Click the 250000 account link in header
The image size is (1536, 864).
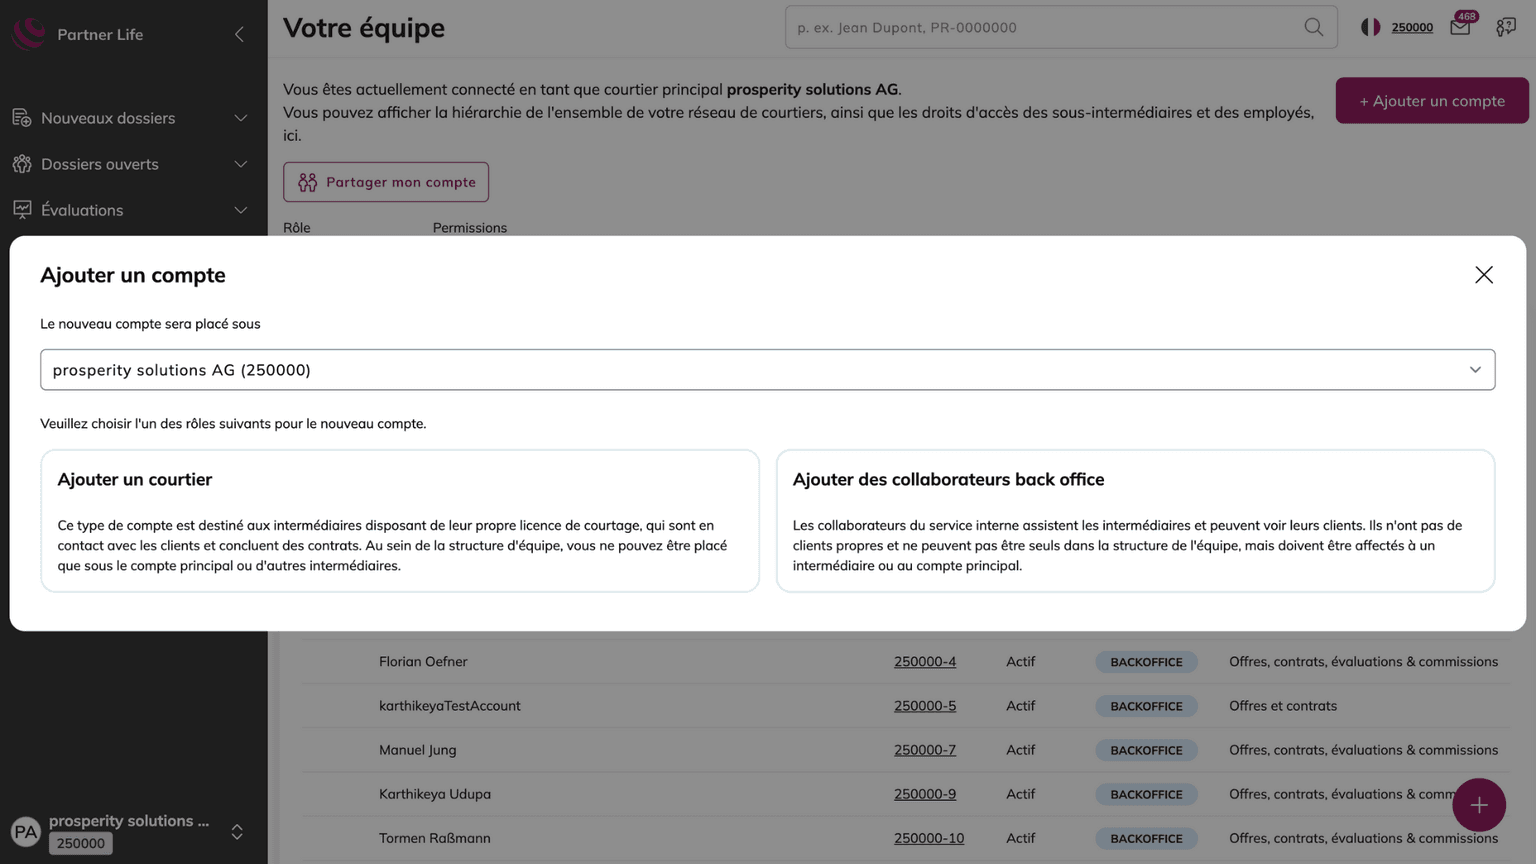1412,27
